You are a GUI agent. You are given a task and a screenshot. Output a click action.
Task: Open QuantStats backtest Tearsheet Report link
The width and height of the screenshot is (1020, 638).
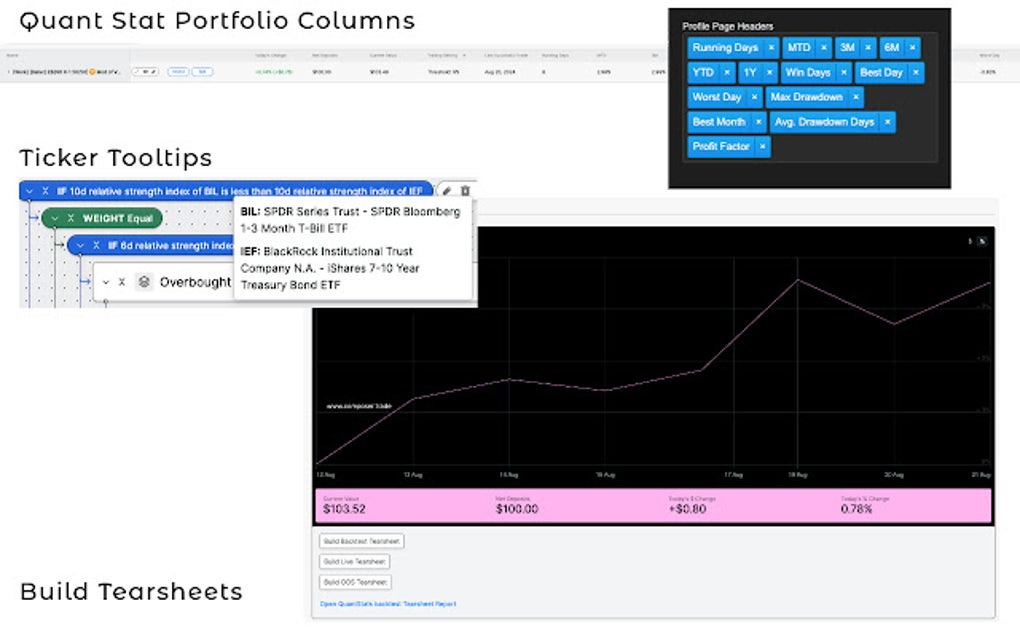pos(388,604)
